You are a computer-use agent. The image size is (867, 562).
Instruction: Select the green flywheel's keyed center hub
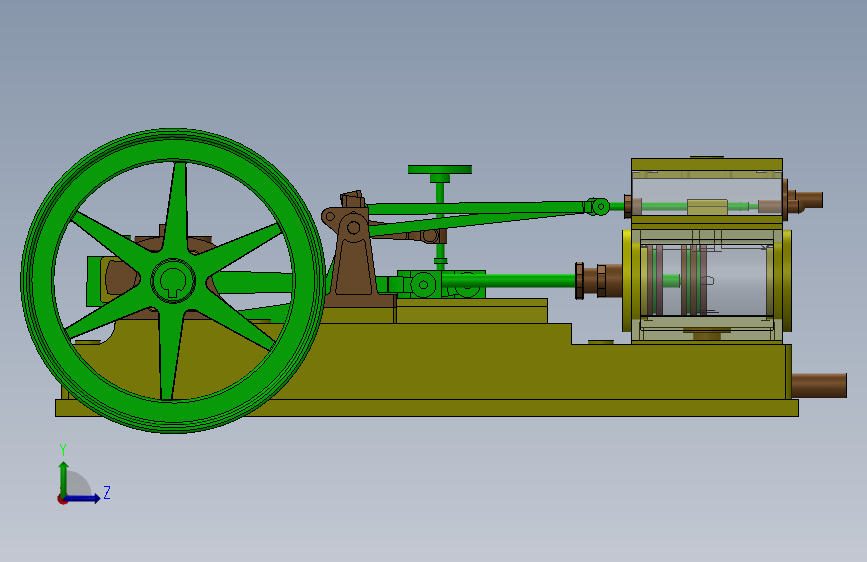tap(173, 280)
